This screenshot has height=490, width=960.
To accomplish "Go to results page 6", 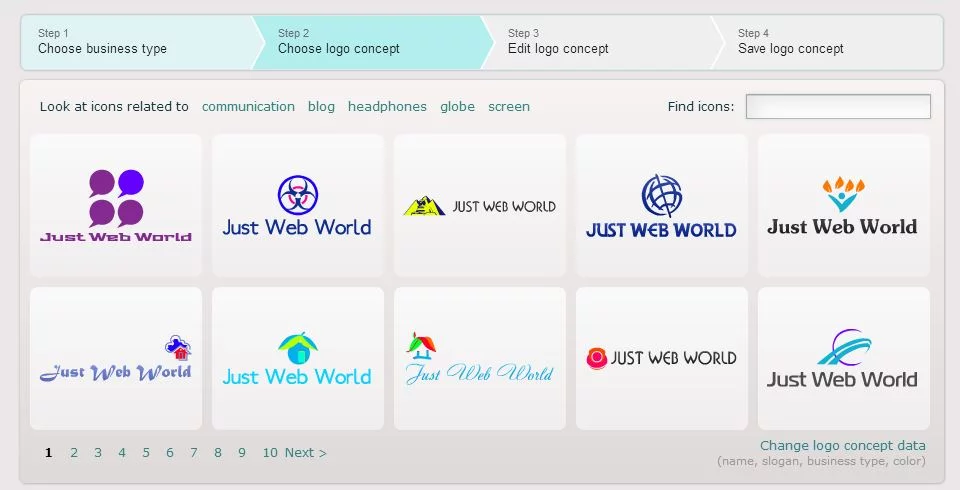I will [x=170, y=453].
